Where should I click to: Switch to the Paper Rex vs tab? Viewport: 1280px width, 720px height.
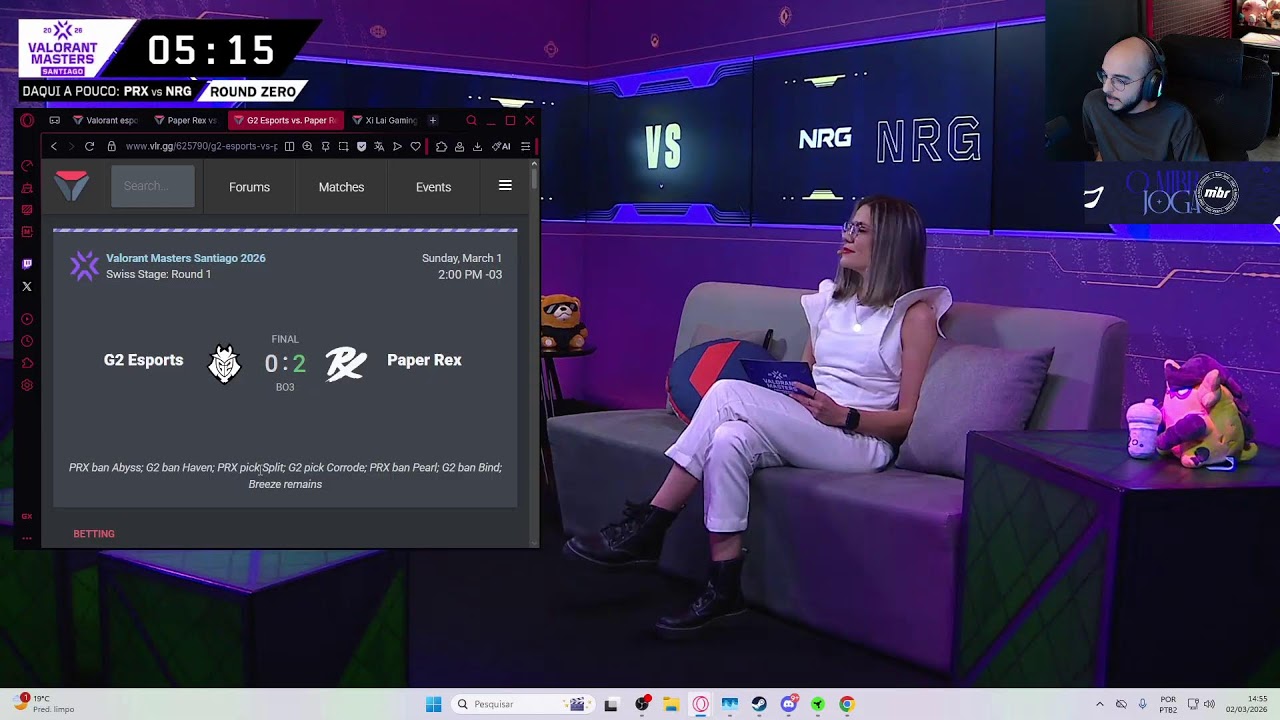coord(187,120)
